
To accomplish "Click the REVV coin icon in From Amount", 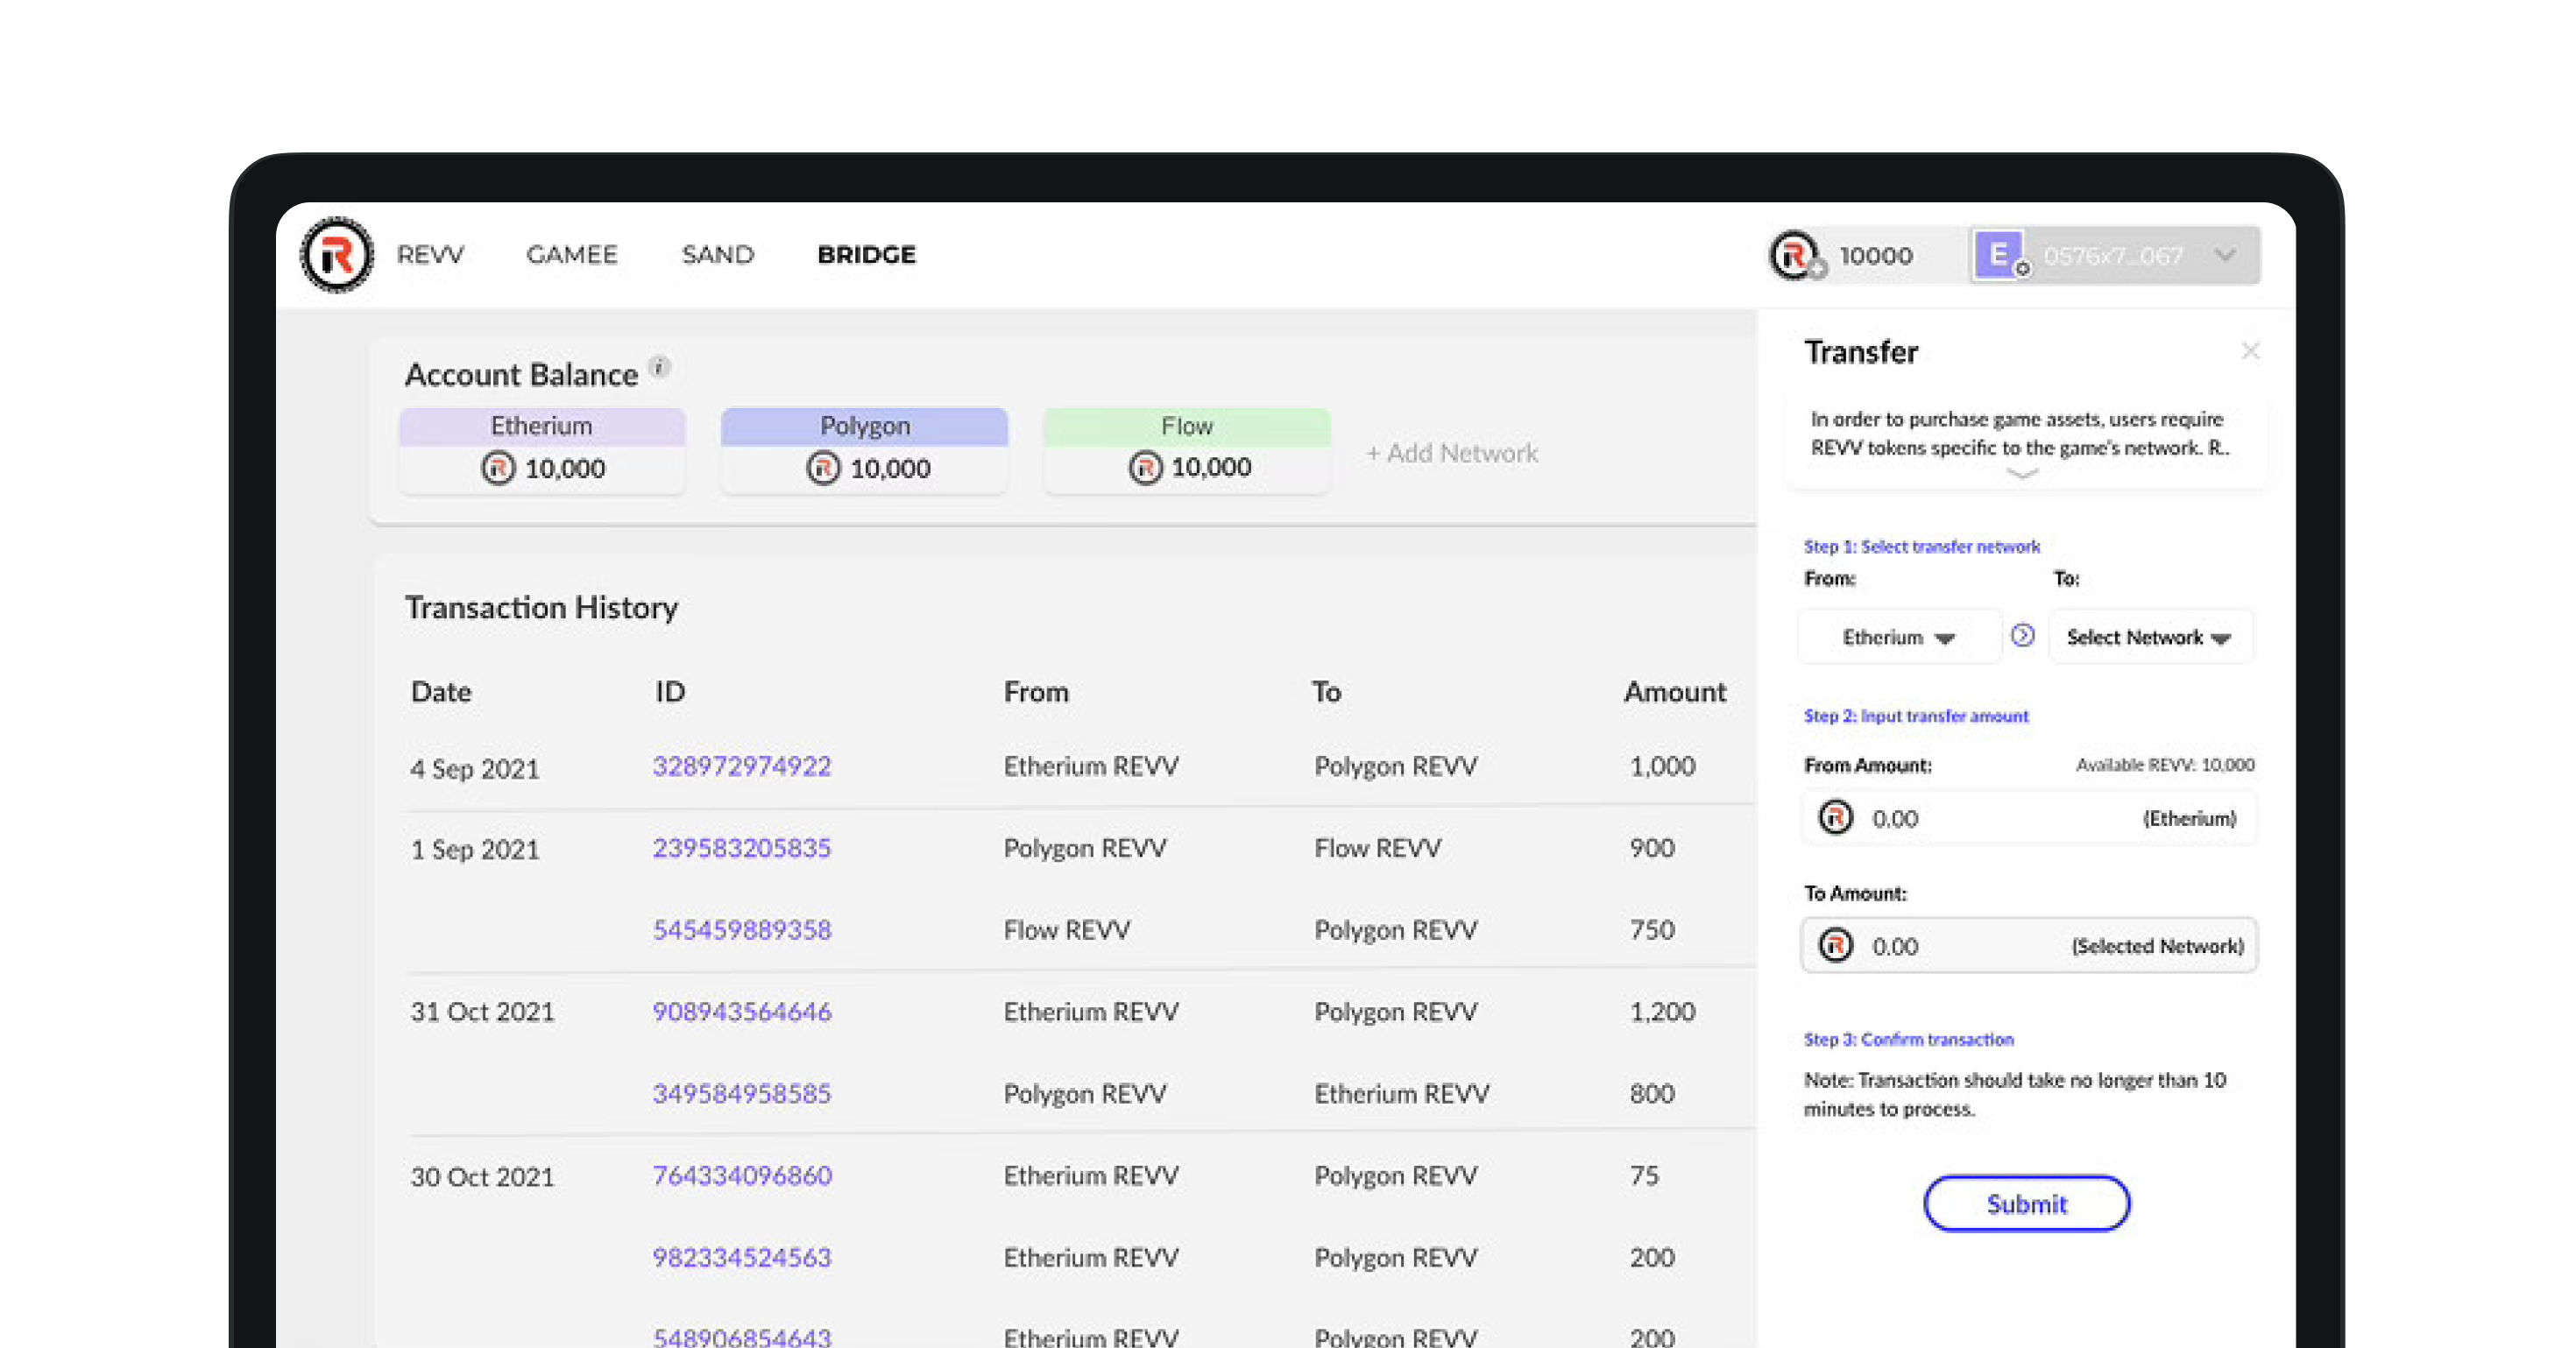I will [x=1835, y=818].
